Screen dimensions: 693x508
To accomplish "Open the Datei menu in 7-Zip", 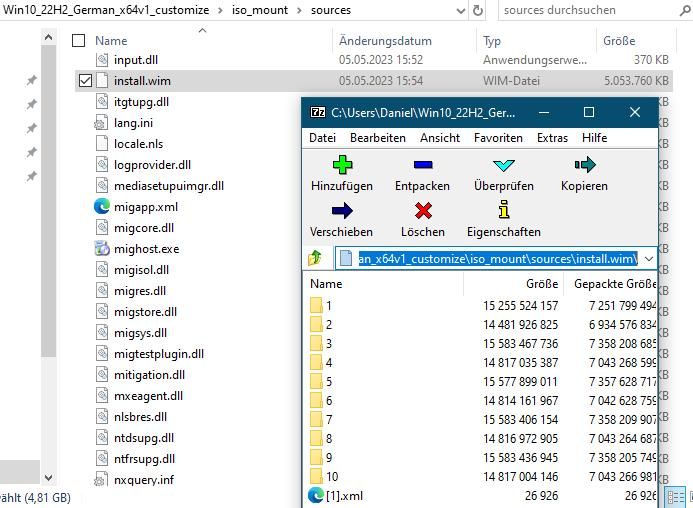I will click(x=323, y=138).
